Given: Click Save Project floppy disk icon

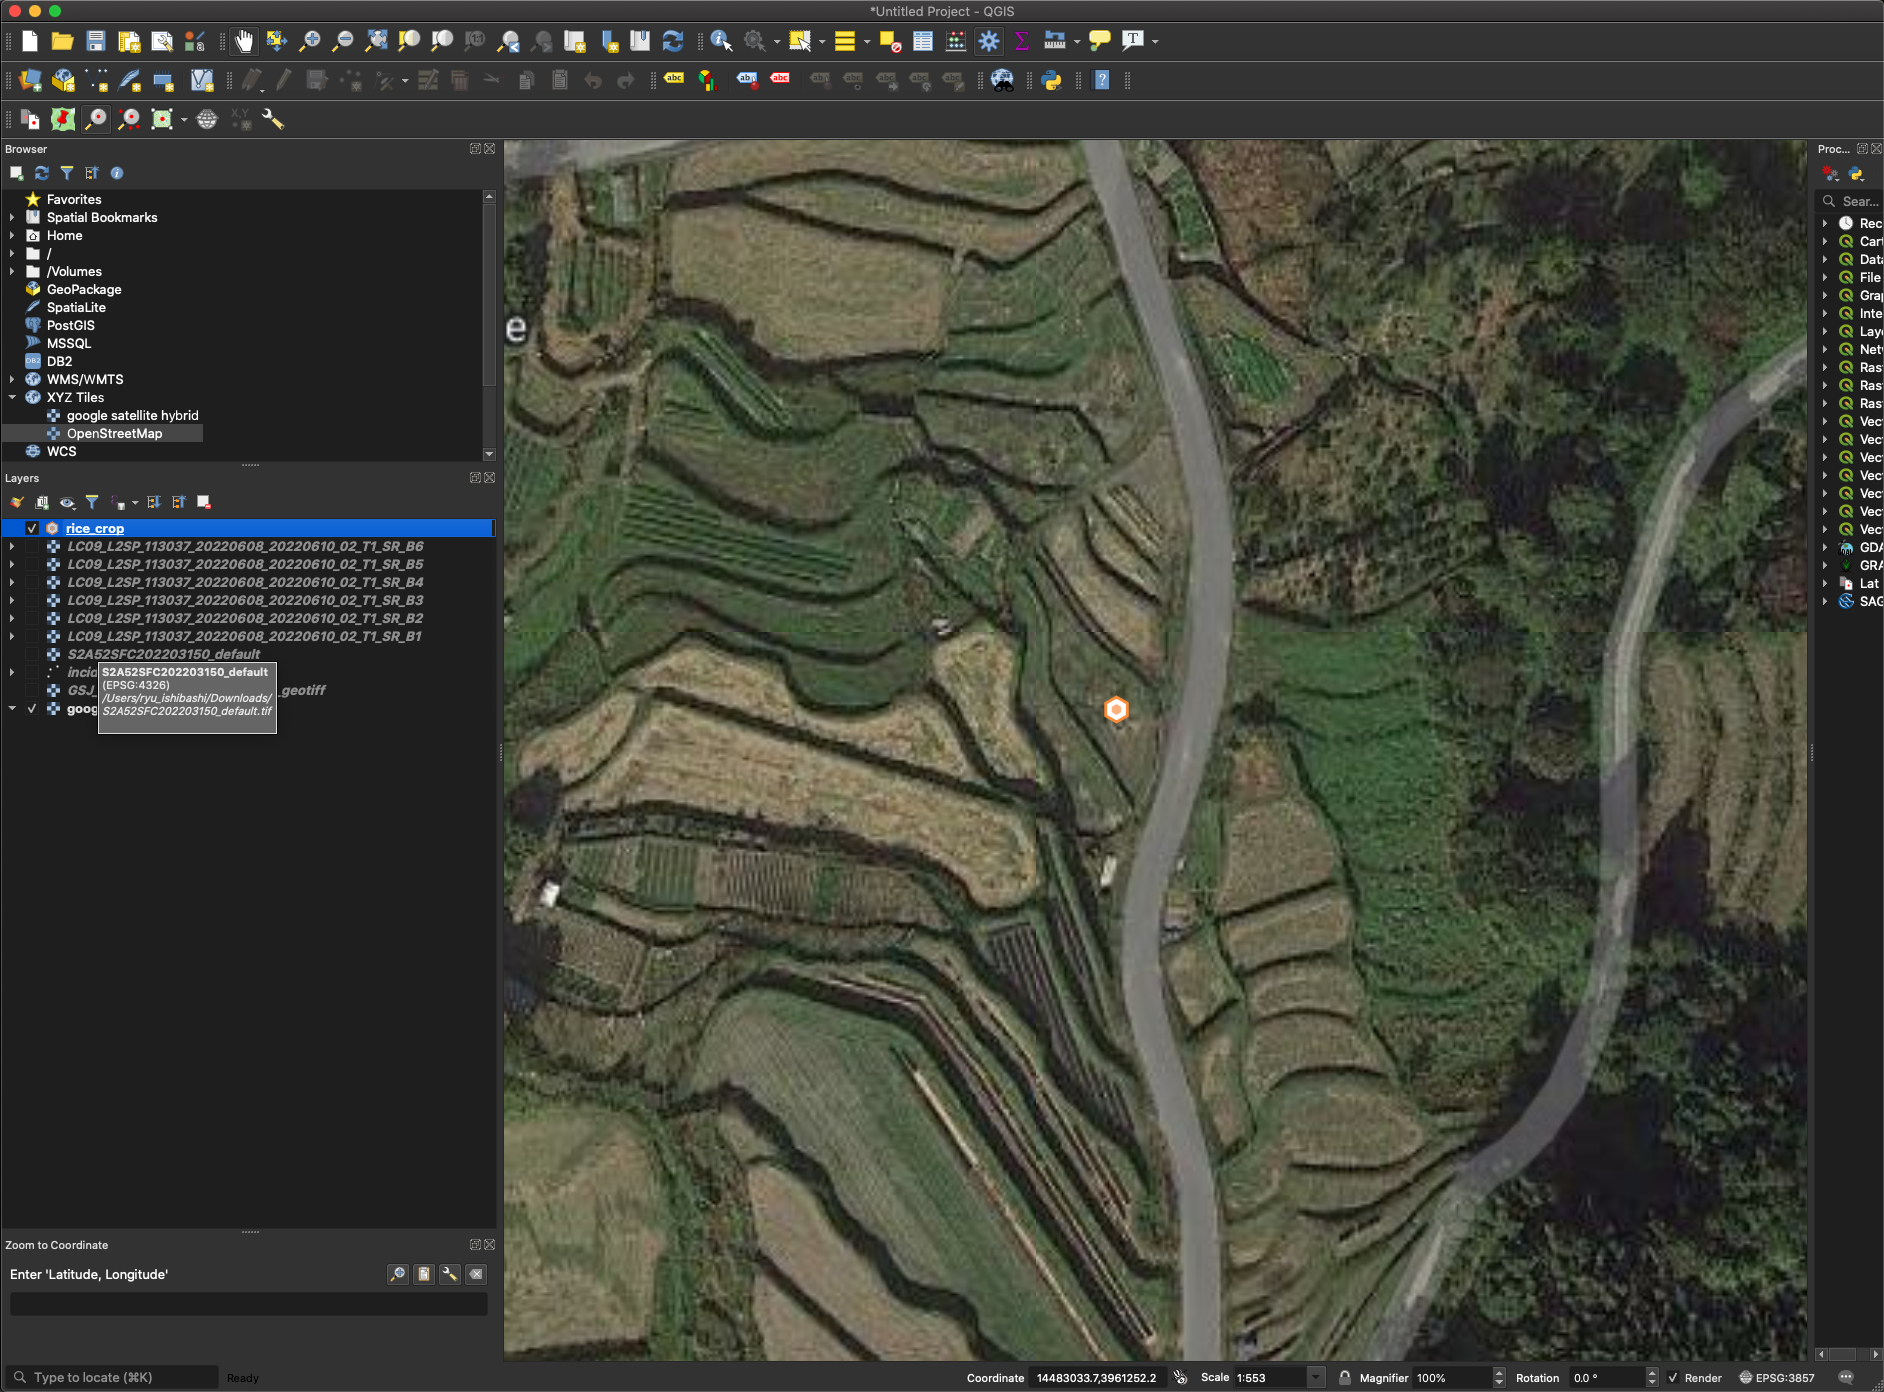Looking at the screenshot, I should pos(96,41).
